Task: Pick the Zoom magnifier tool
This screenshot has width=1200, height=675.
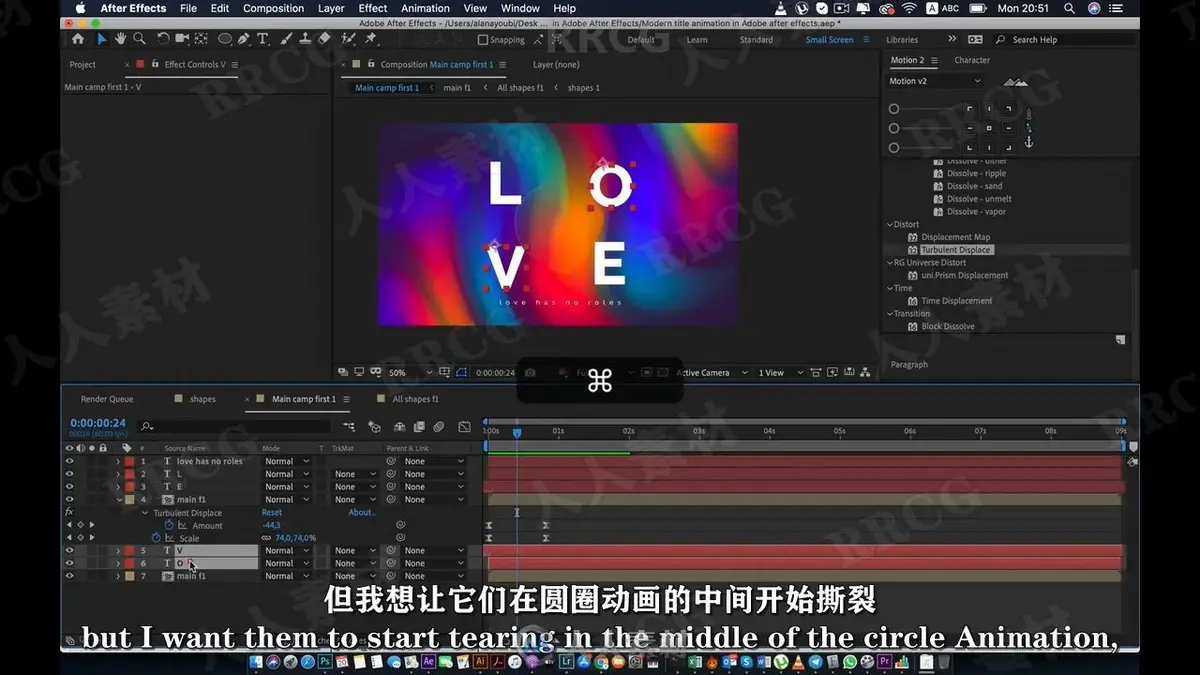Action: click(x=139, y=39)
